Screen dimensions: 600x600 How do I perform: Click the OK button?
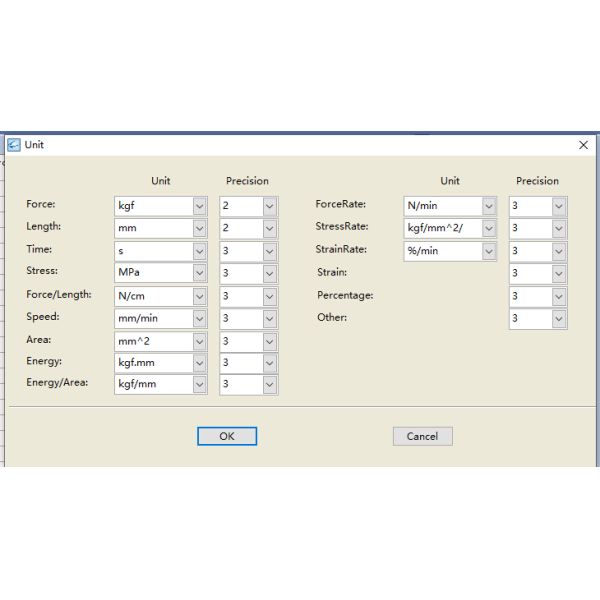coord(226,436)
